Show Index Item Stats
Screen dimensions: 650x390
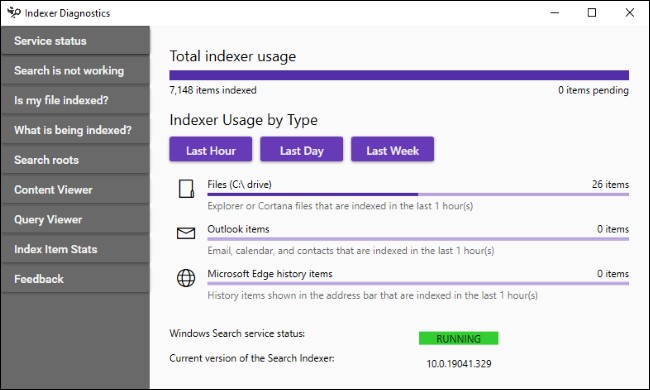[x=75, y=250]
